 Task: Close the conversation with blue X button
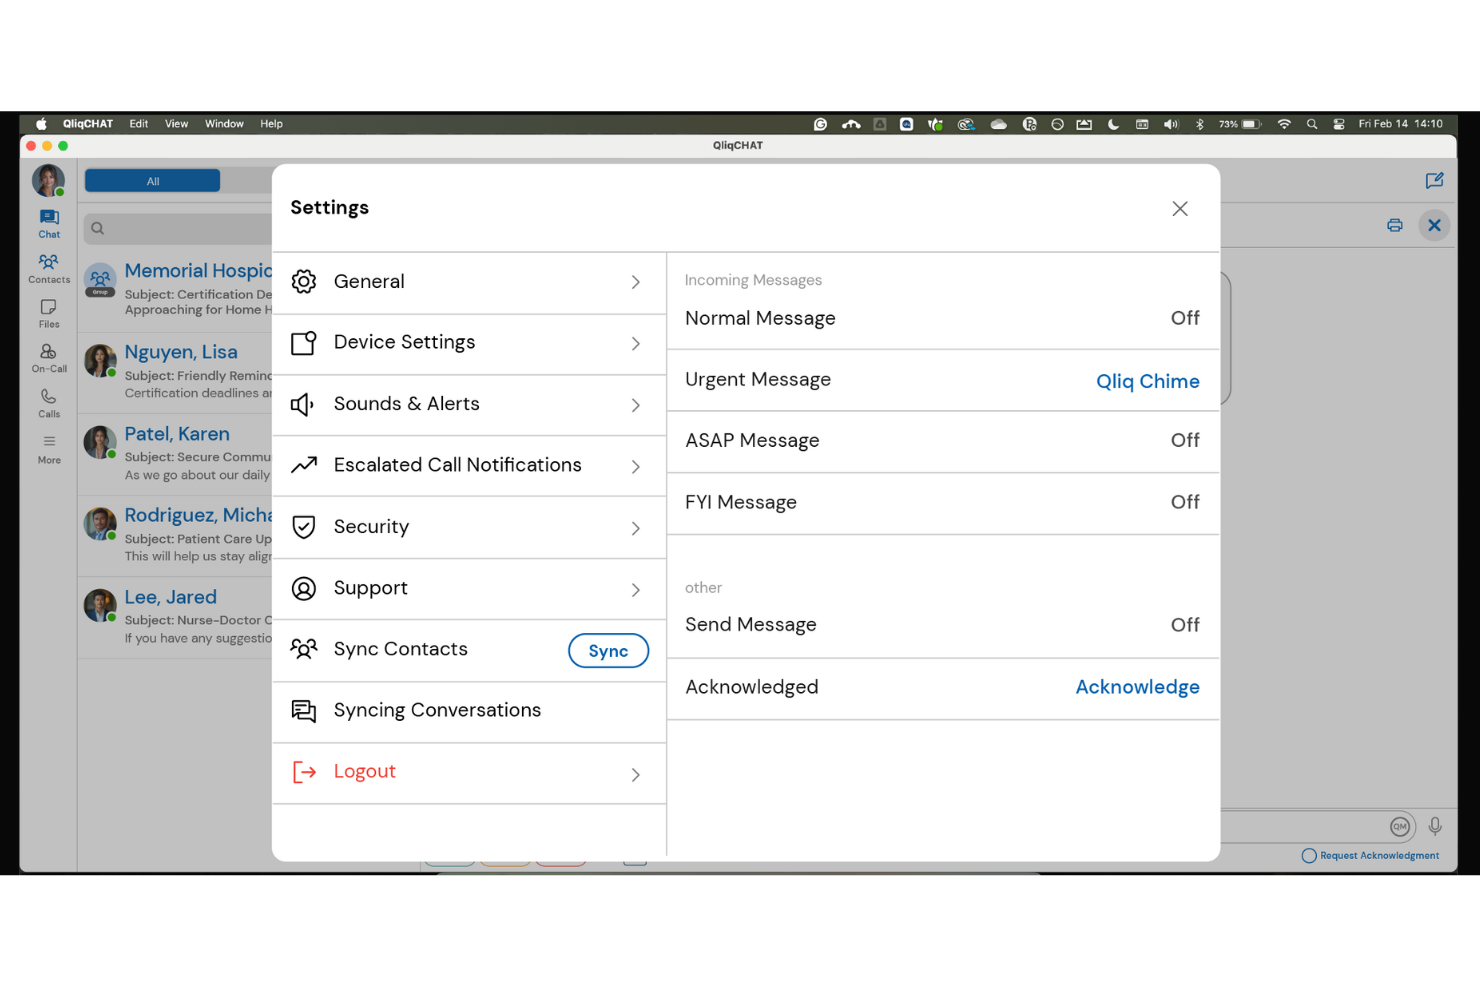click(1434, 225)
